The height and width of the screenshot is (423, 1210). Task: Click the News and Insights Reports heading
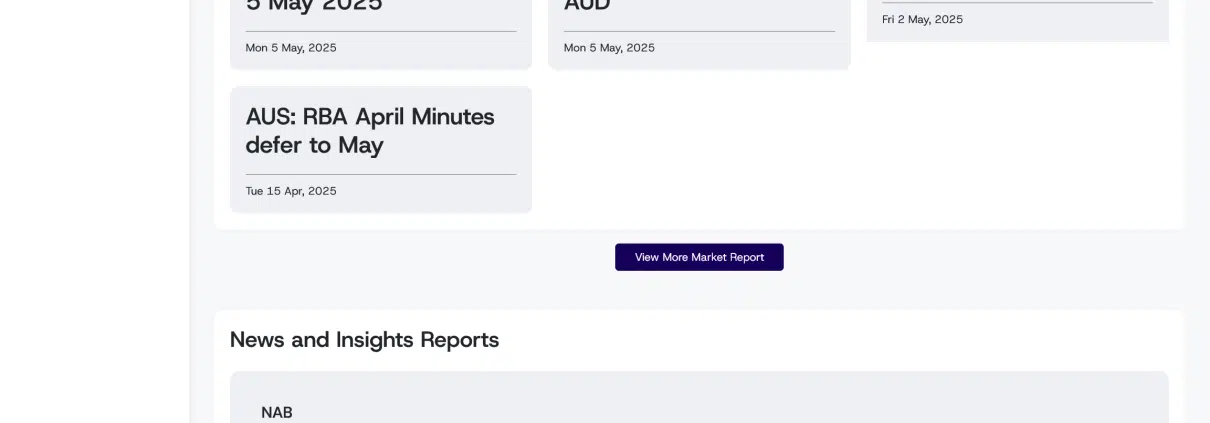[364, 340]
